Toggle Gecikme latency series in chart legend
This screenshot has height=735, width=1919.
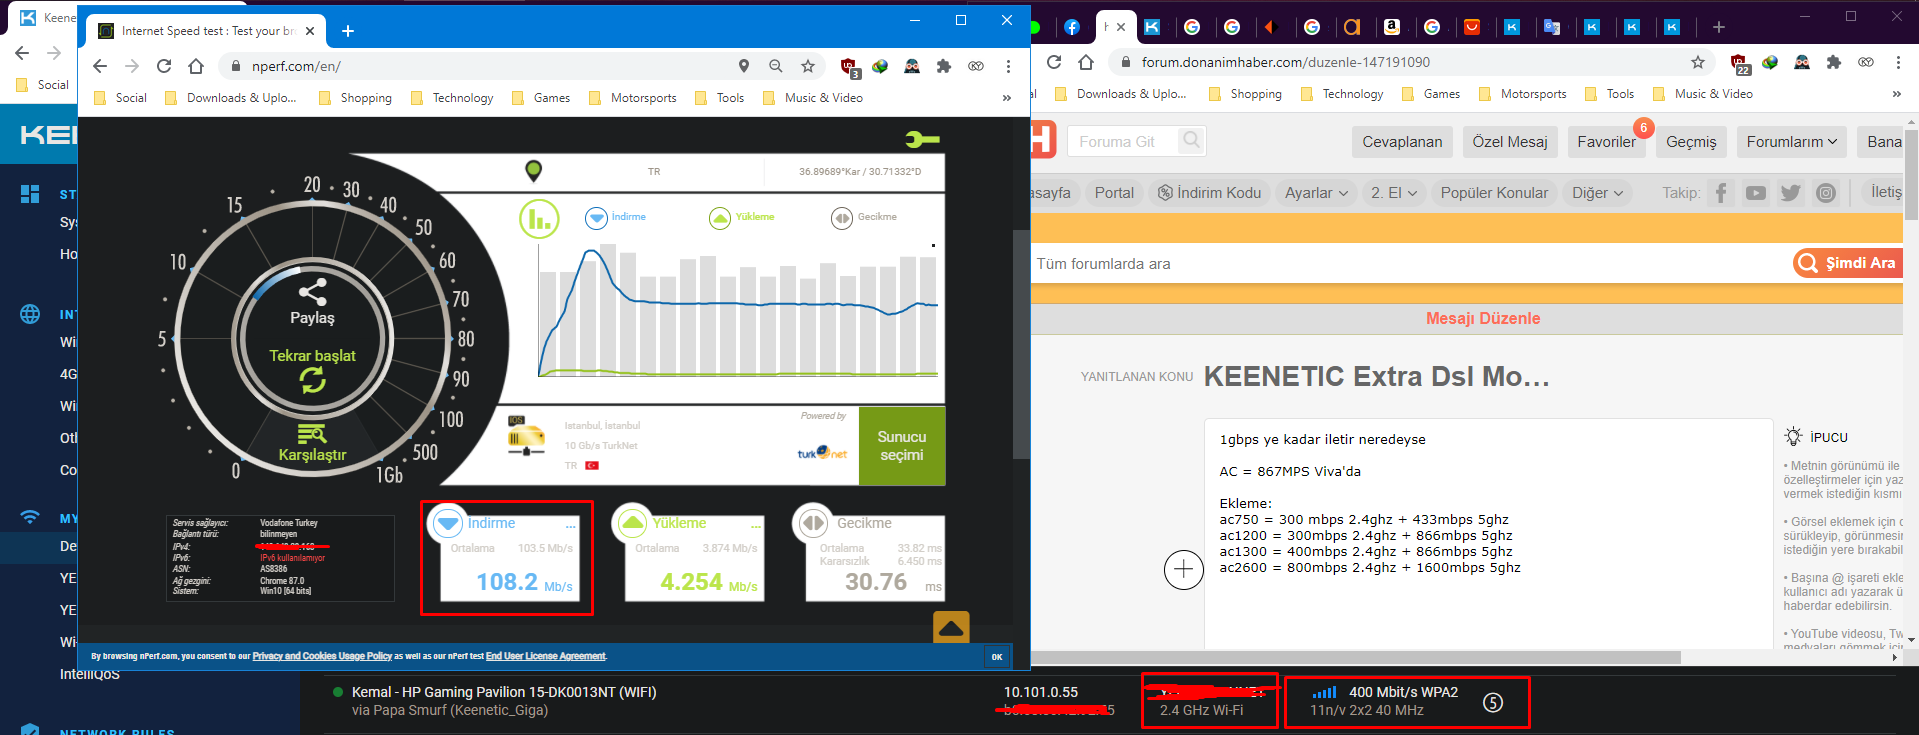pos(864,217)
